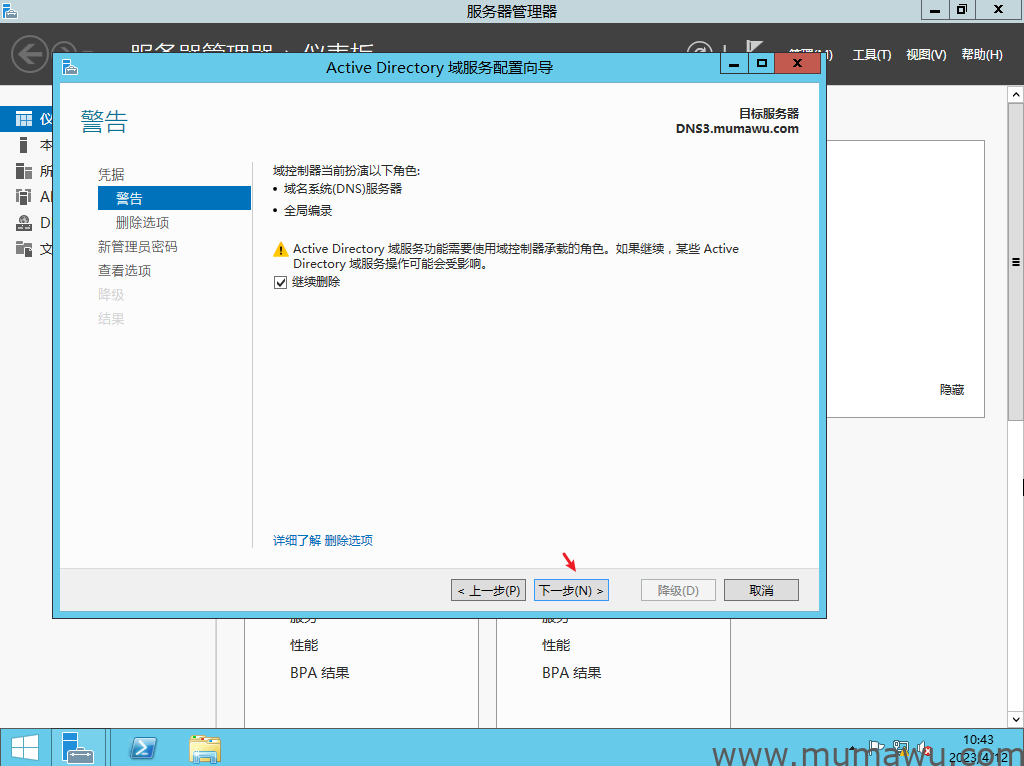Screen dimensions: 1024x766
Task: Click 隐藏 to hide the welcome tile
Action: pyautogui.click(x=952, y=390)
